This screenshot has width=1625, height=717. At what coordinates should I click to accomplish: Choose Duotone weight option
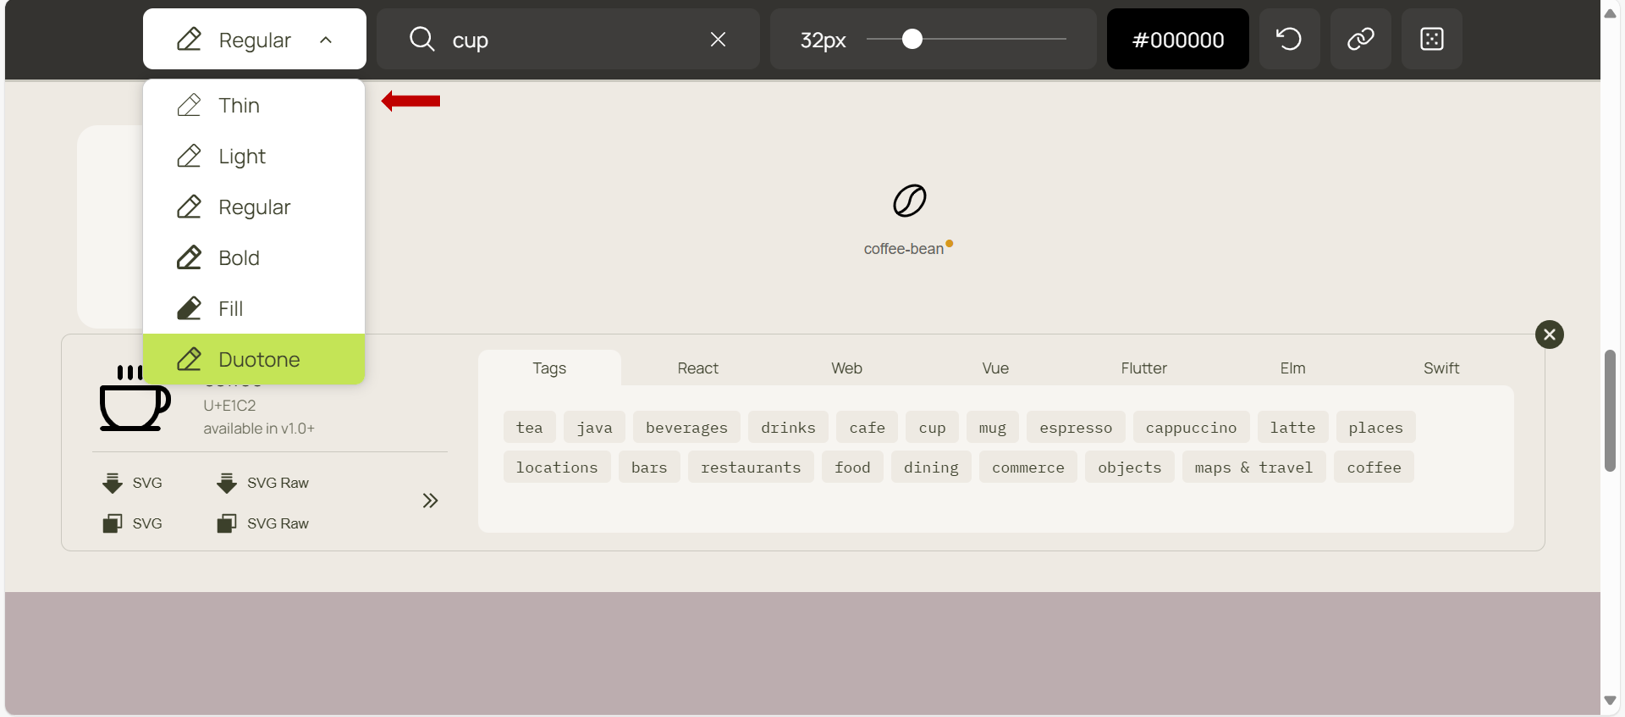coord(258,359)
